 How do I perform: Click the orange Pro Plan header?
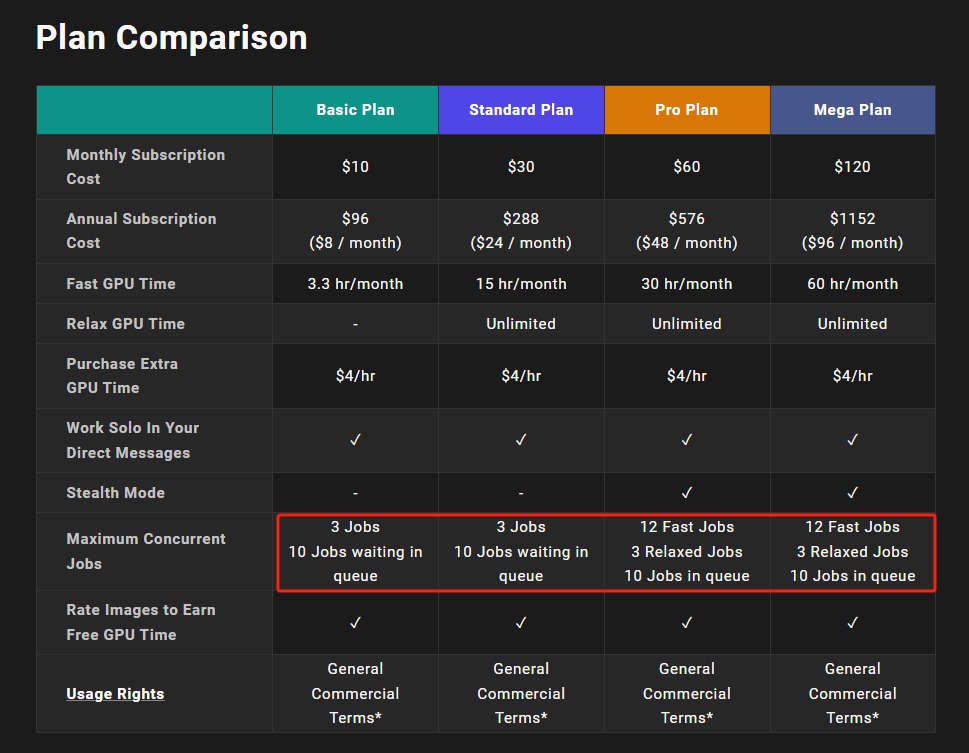click(687, 110)
